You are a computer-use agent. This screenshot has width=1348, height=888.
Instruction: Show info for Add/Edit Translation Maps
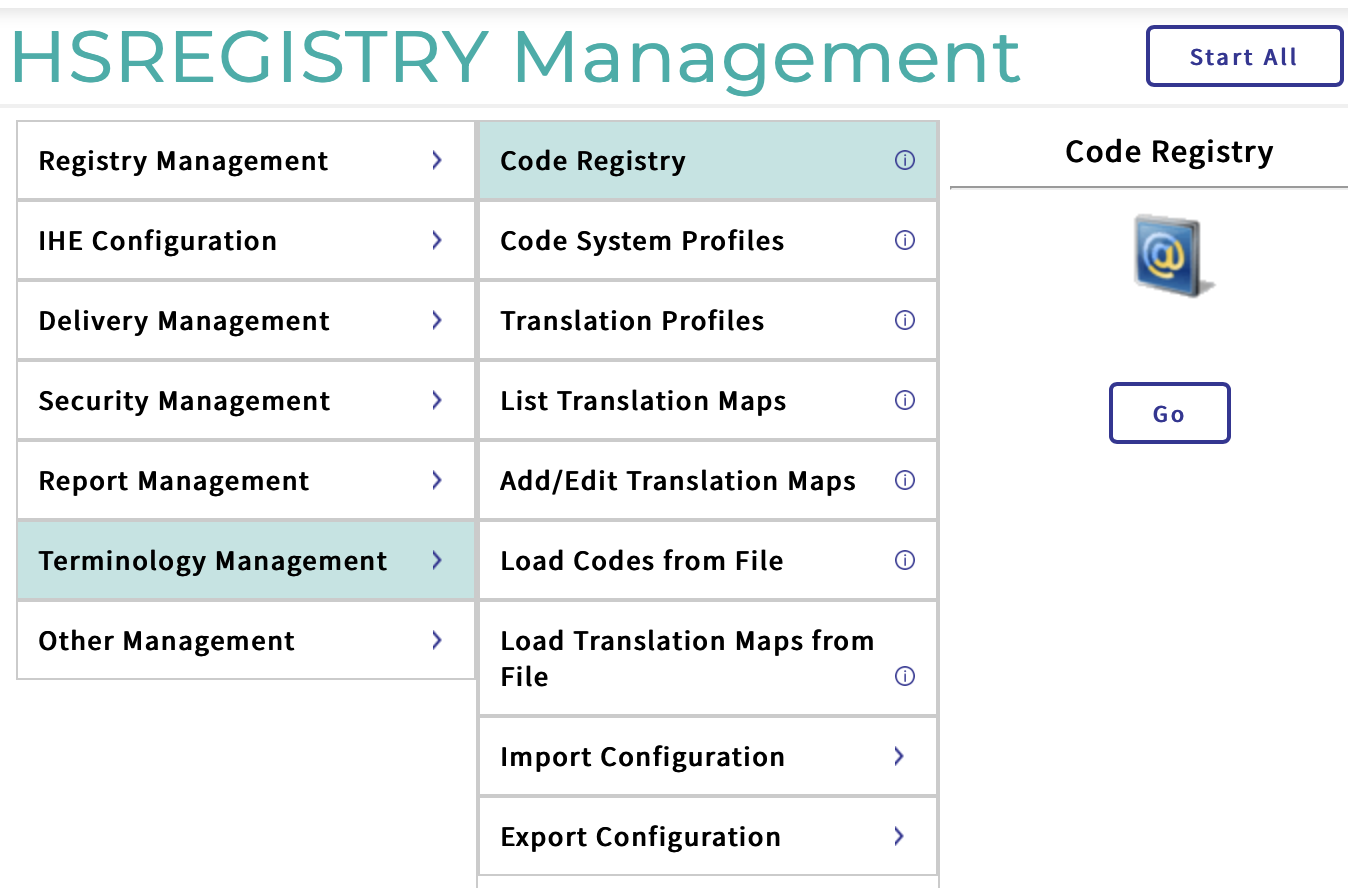click(x=904, y=480)
